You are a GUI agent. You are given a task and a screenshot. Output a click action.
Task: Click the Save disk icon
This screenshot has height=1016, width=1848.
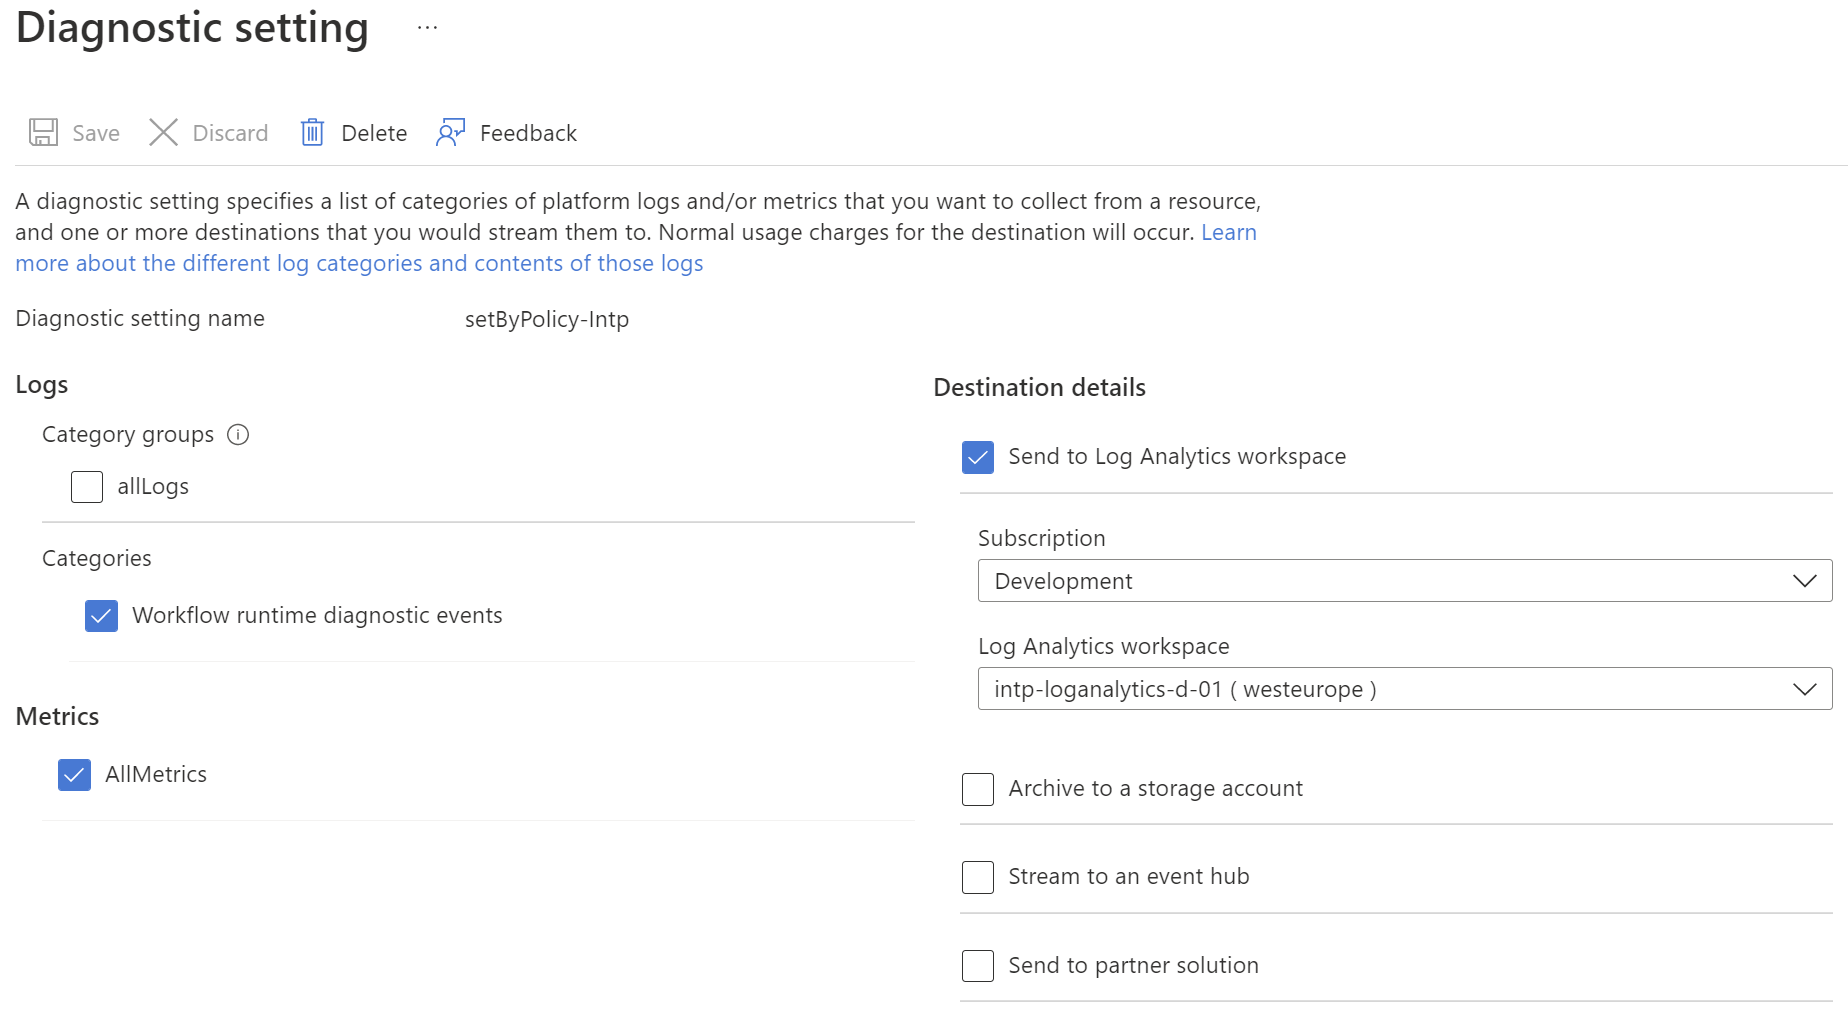[x=43, y=132]
